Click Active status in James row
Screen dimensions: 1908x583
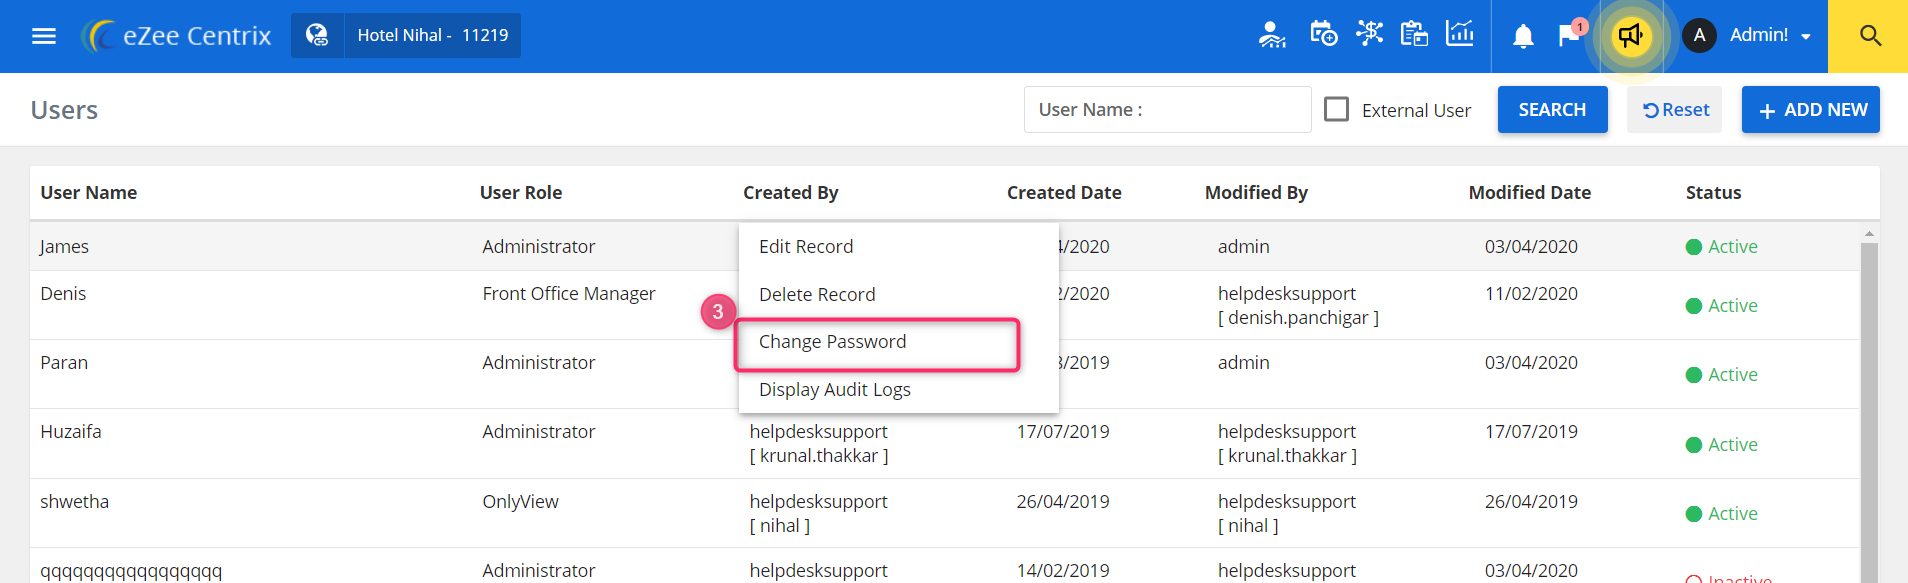tap(1722, 246)
